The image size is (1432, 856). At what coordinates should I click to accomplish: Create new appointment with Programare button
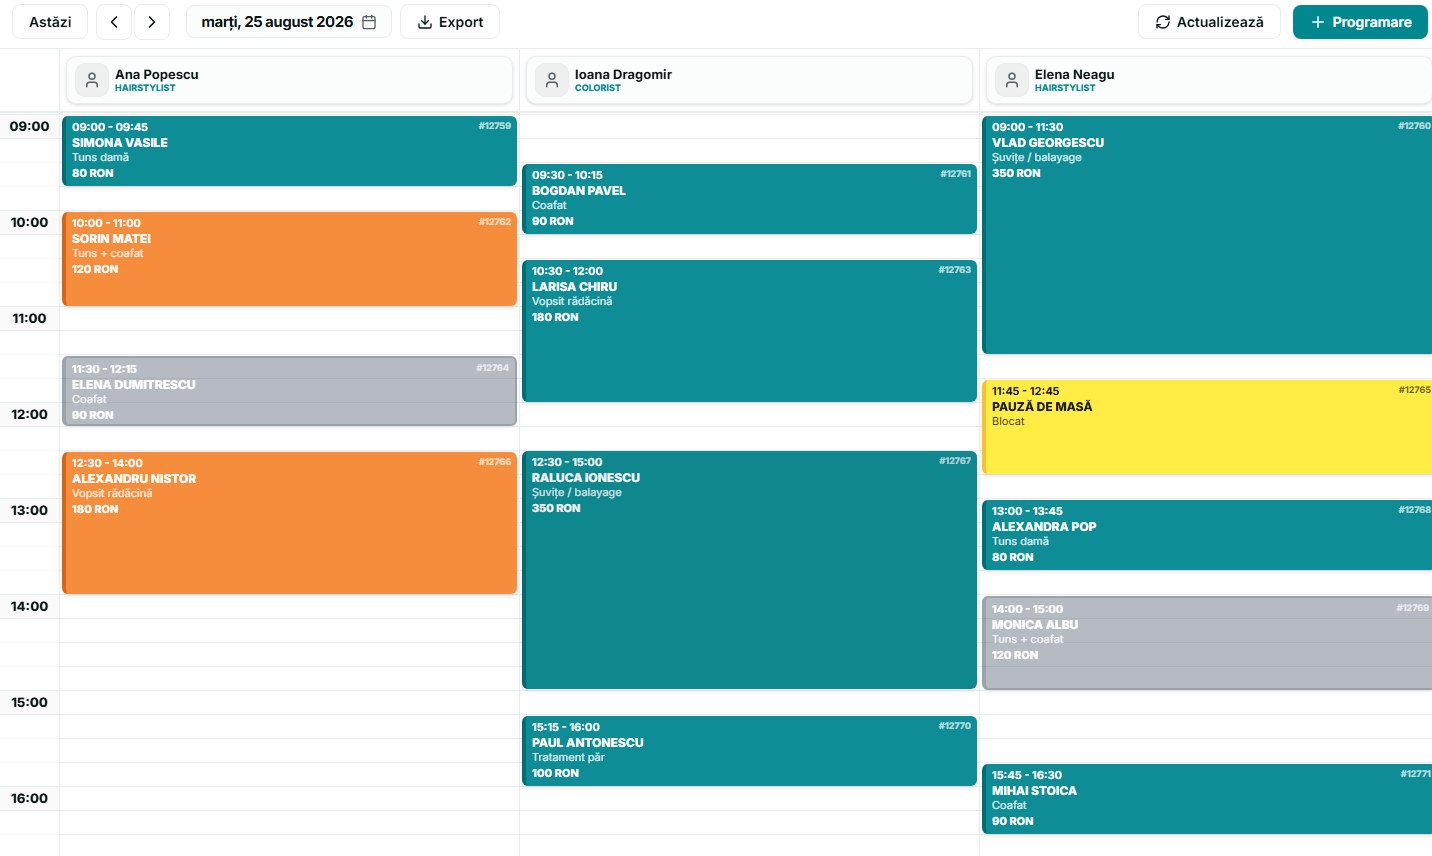click(x=1360, y=22)
